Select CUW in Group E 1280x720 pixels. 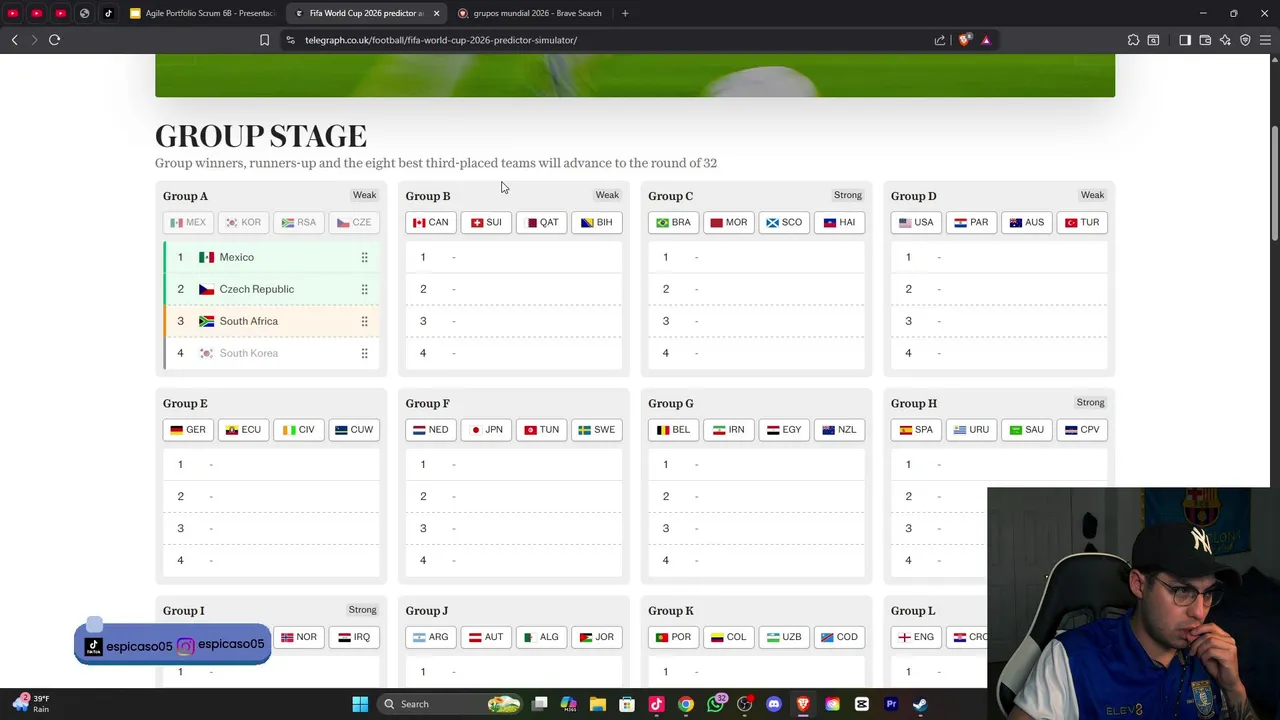pos(354,429)
